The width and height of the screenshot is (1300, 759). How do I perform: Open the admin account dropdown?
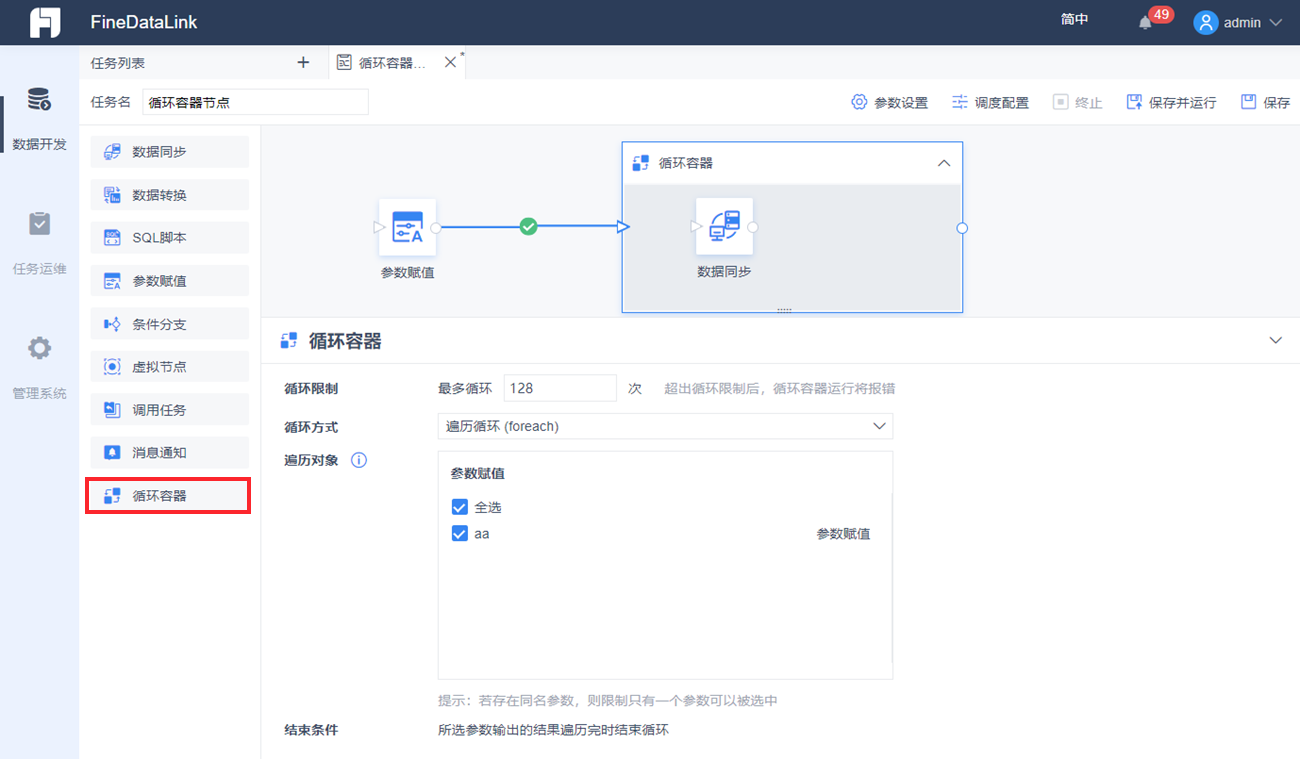1275,22
